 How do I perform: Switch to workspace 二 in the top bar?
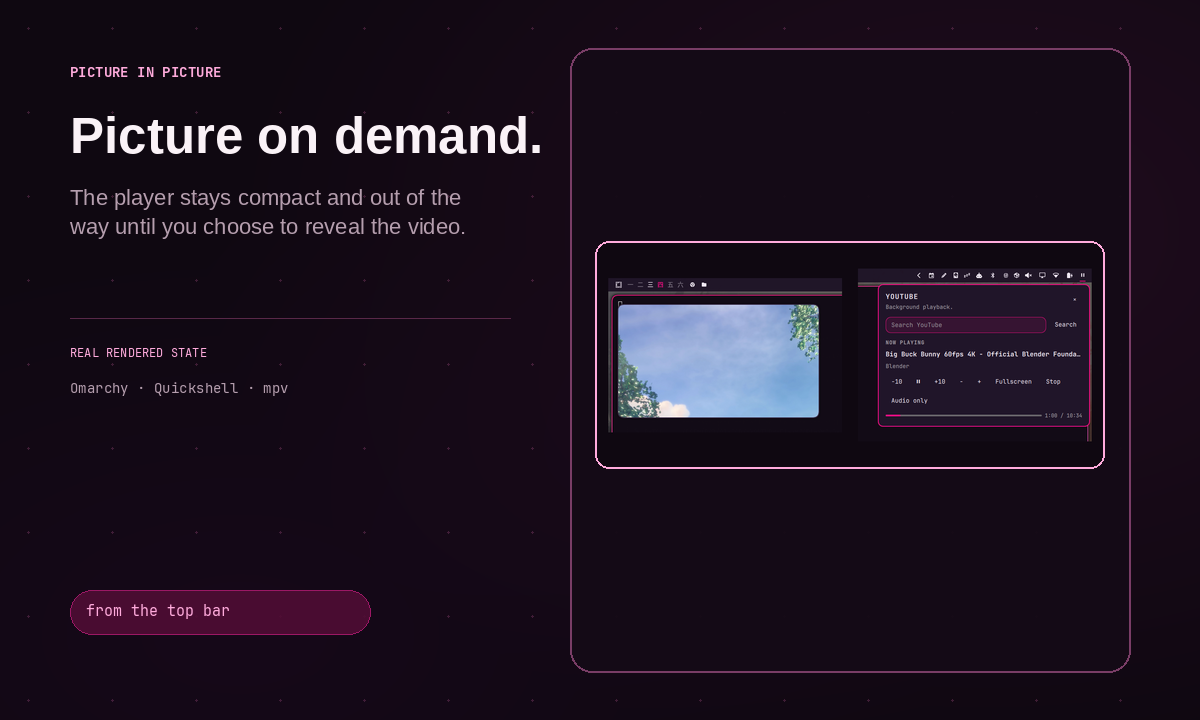click(x=641, y=285)
